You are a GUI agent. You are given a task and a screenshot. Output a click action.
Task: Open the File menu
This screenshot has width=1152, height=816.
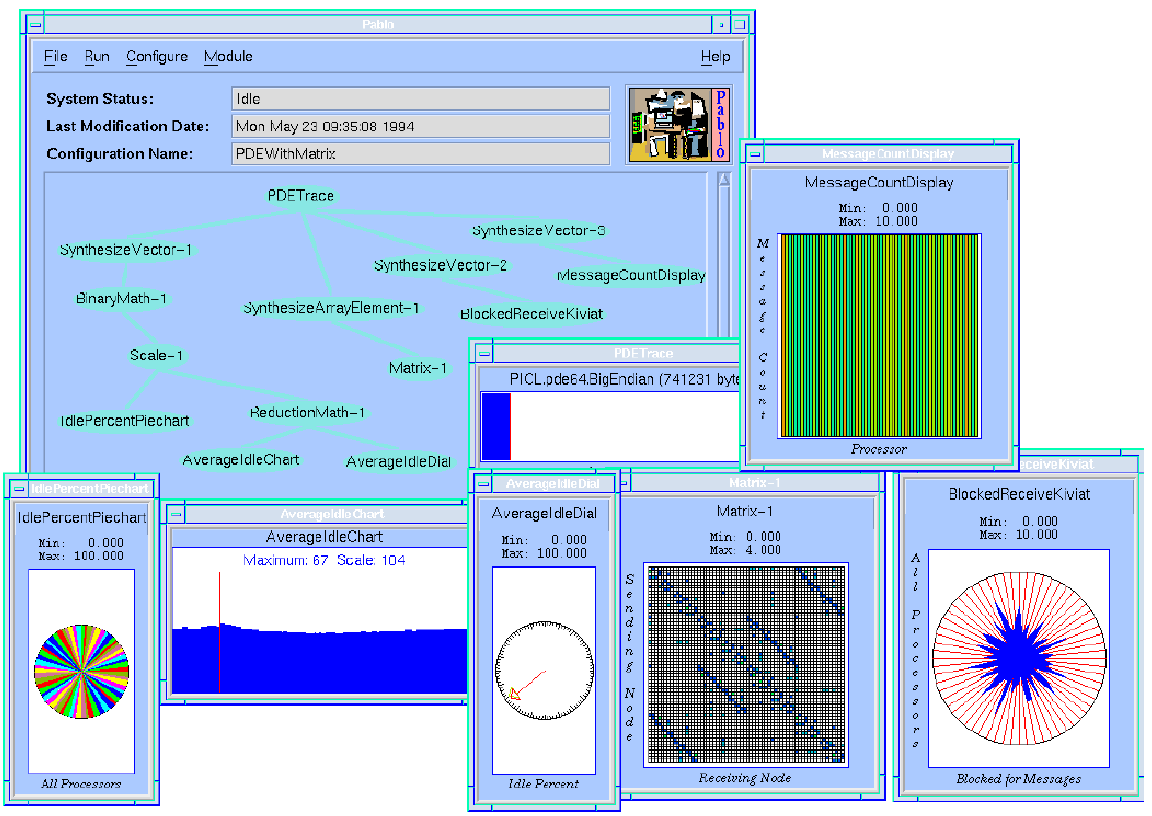56,57
